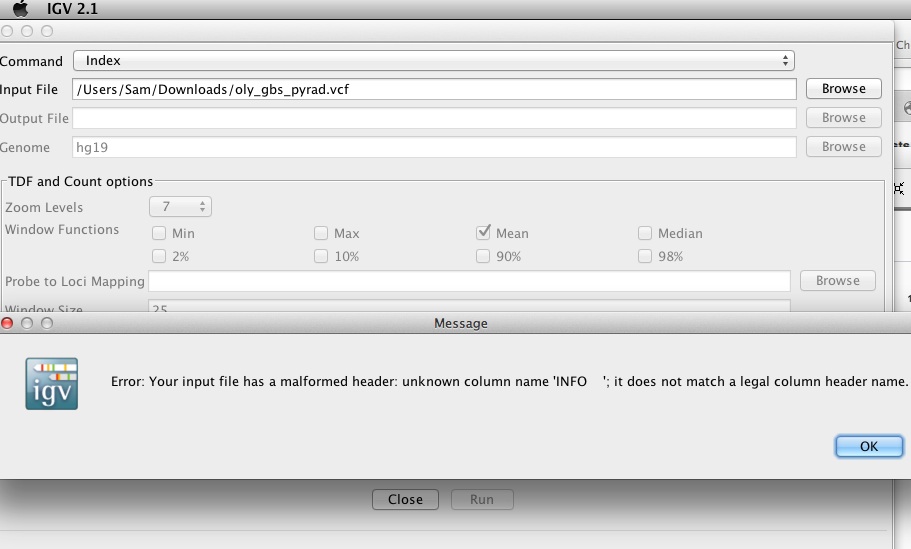Screen dimensions: 911x549
Task: Click the Input File path field
Action: click(x=434, y=89)
